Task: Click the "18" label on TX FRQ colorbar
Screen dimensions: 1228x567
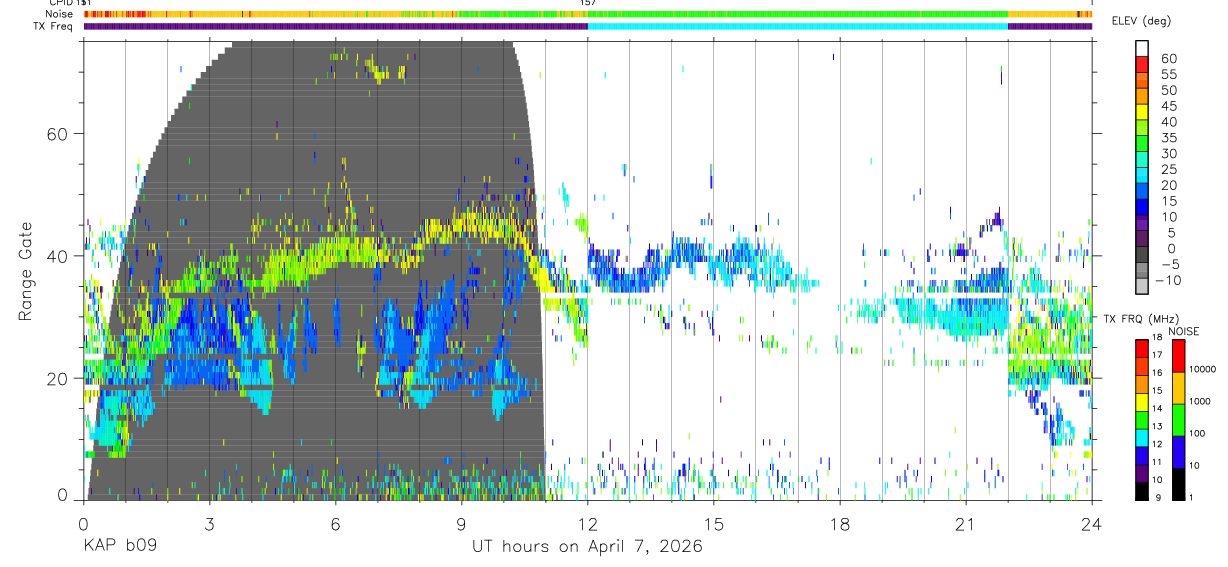Action: (1157, 338)
